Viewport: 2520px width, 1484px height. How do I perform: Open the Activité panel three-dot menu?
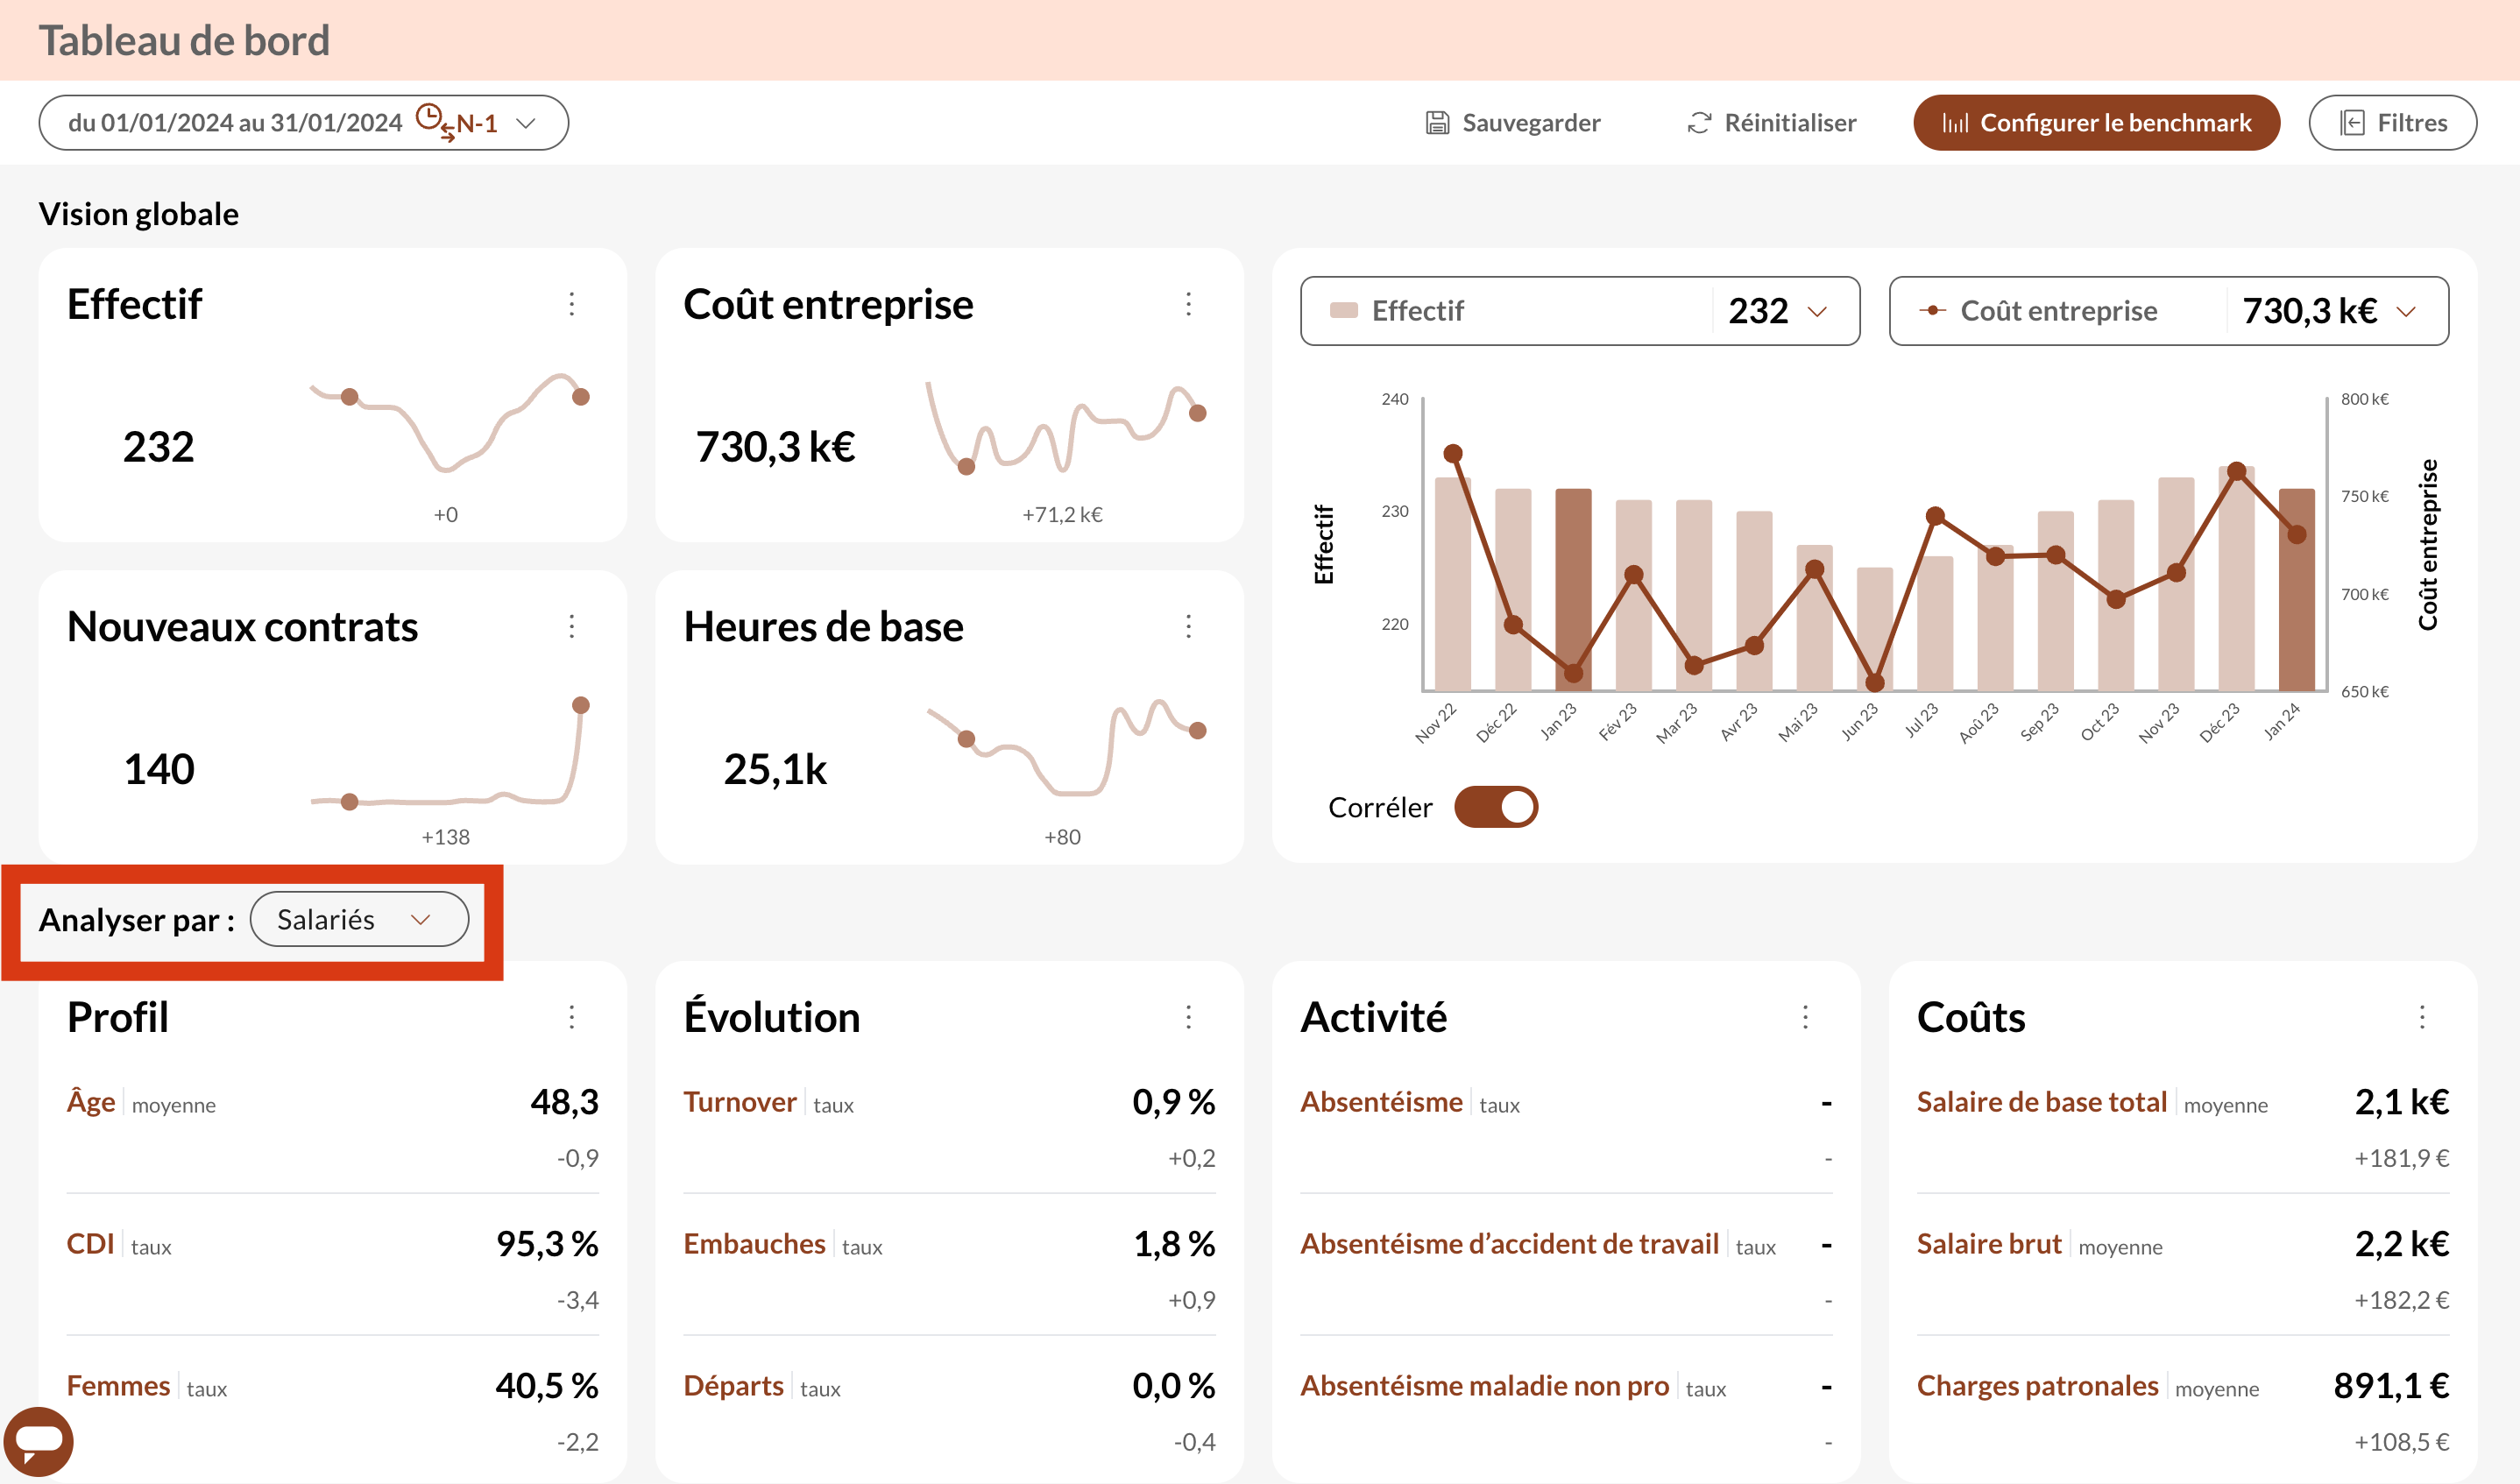pos(1805,1017)
